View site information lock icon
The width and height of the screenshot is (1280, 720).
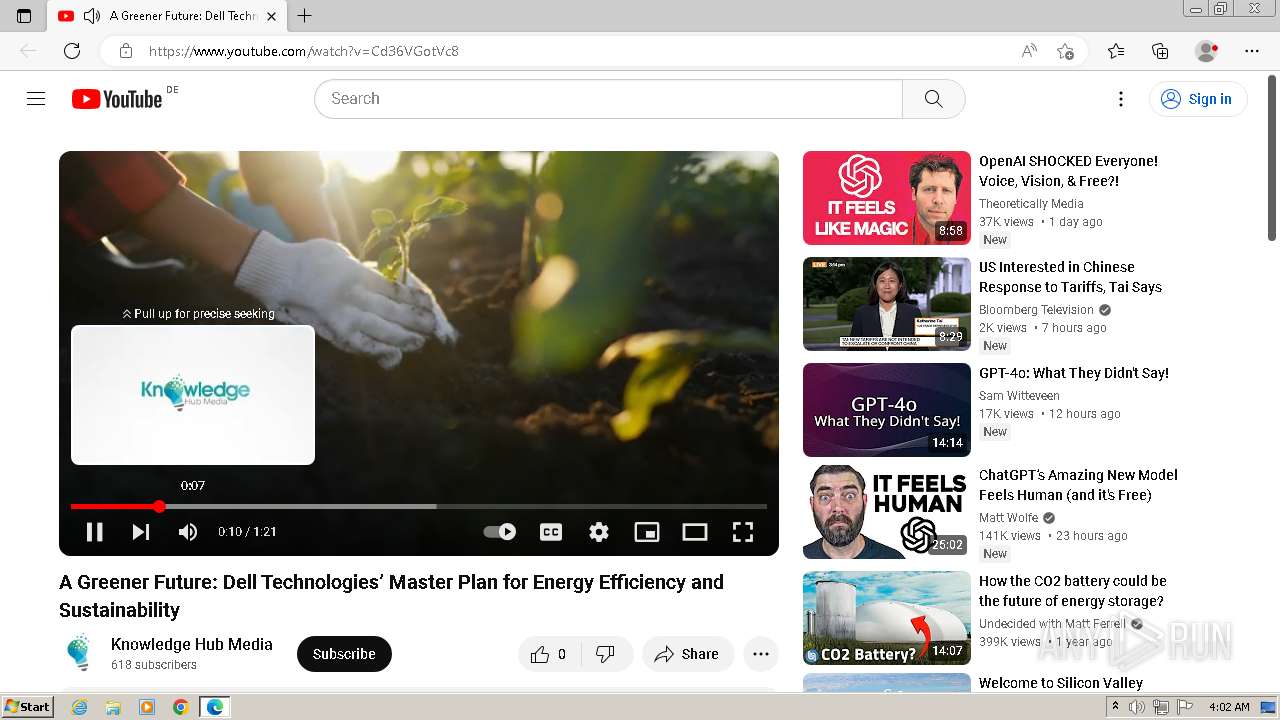(126, 51)
